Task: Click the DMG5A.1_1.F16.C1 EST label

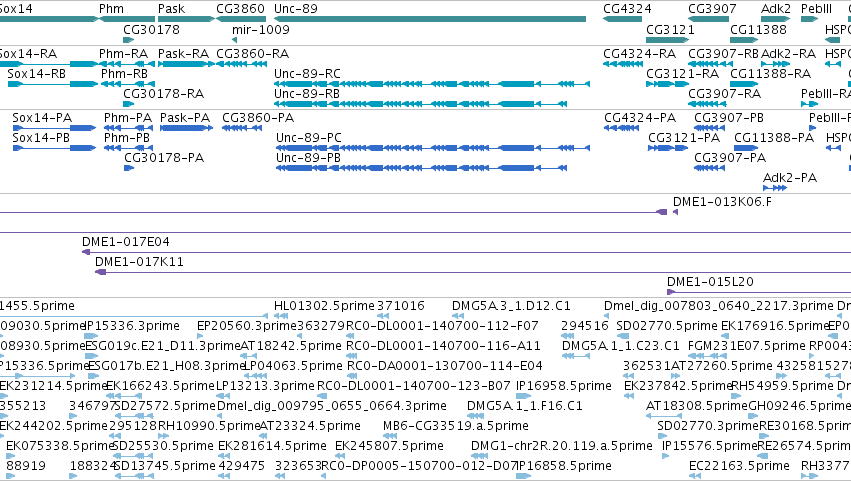Action: coord(524,407)
